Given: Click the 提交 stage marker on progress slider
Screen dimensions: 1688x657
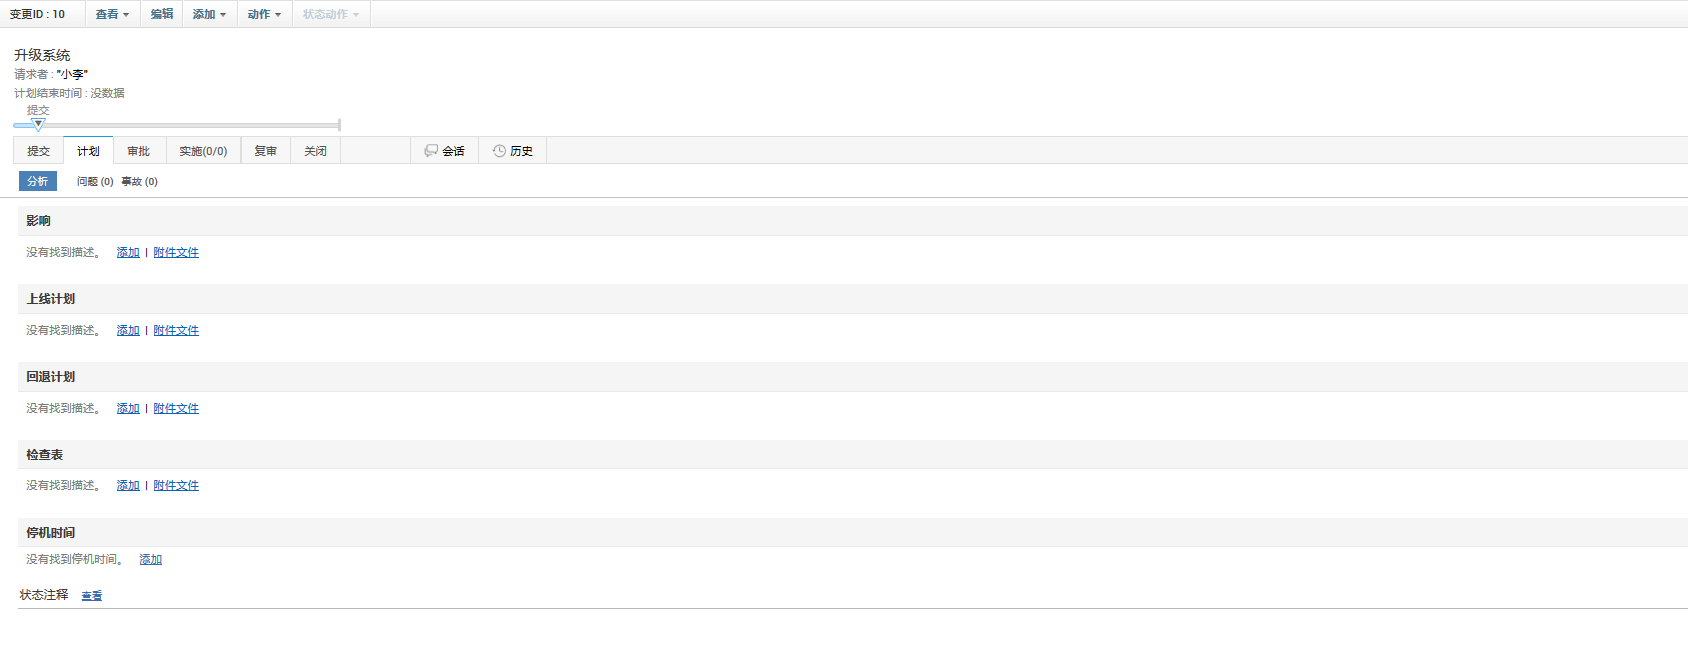Looking at the screenshot, I should click(38, 124).
